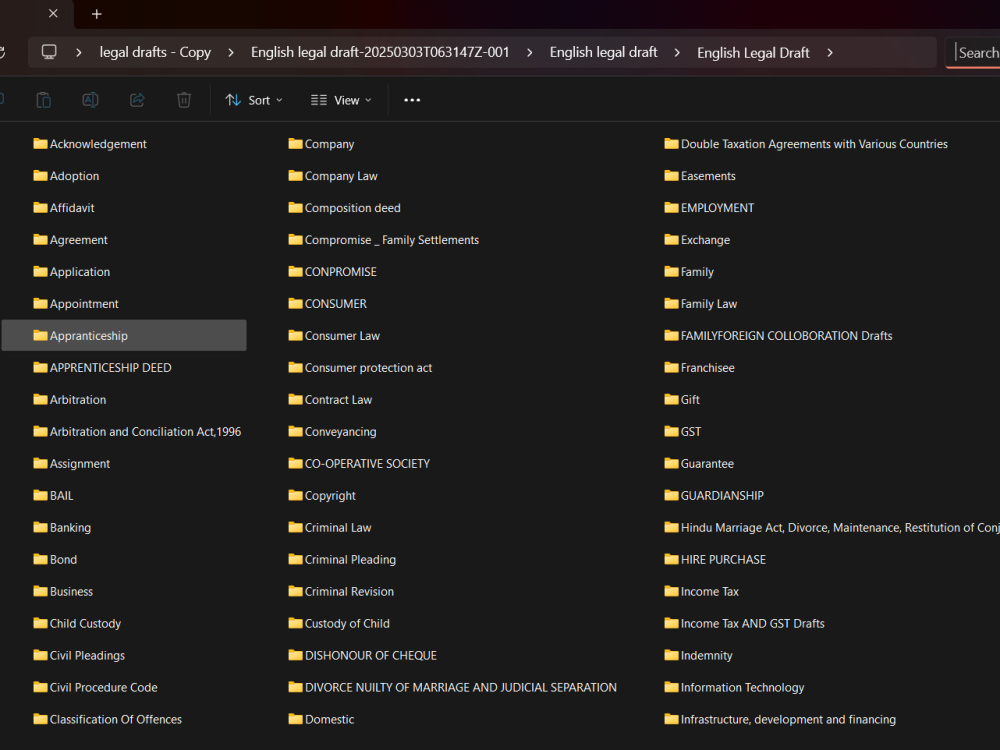
Task: Select the CO-OPERATIVE SOCIETY folder name
Action: point(367,464)
